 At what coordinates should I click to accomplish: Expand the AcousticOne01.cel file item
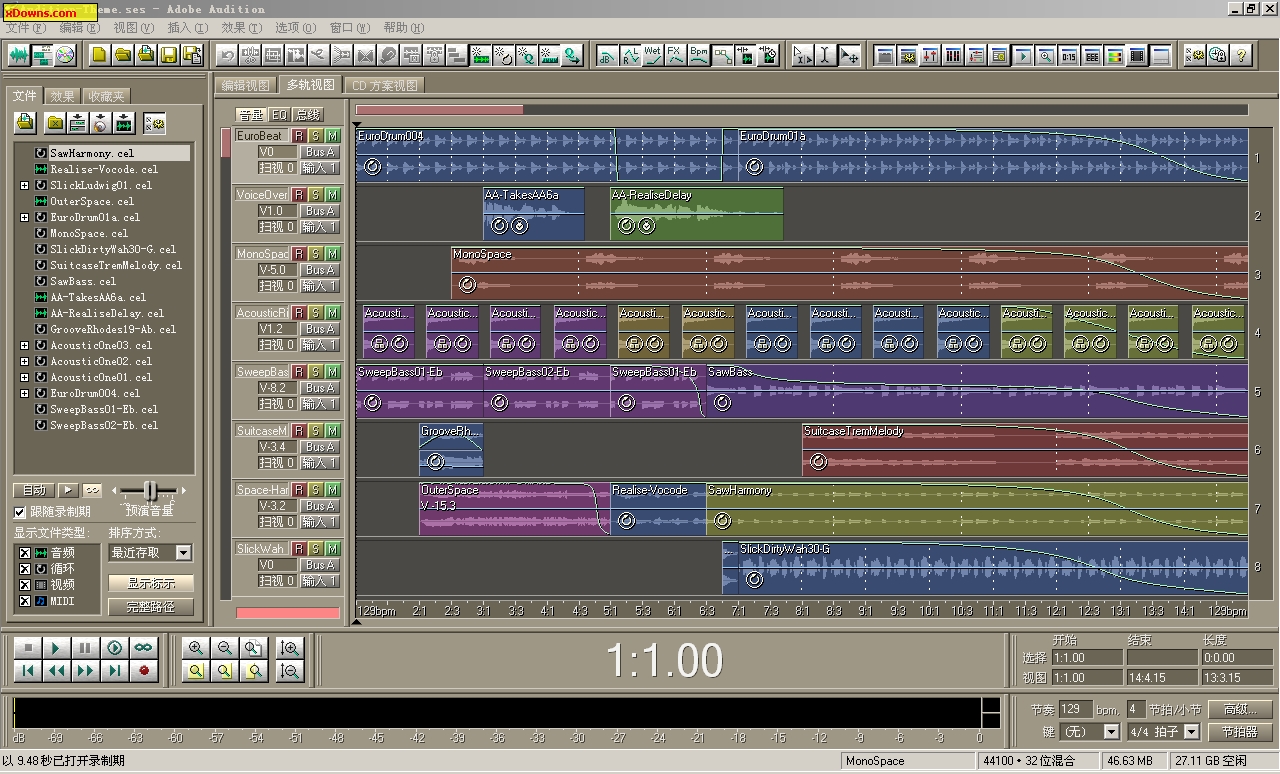(x=24, y=377)
